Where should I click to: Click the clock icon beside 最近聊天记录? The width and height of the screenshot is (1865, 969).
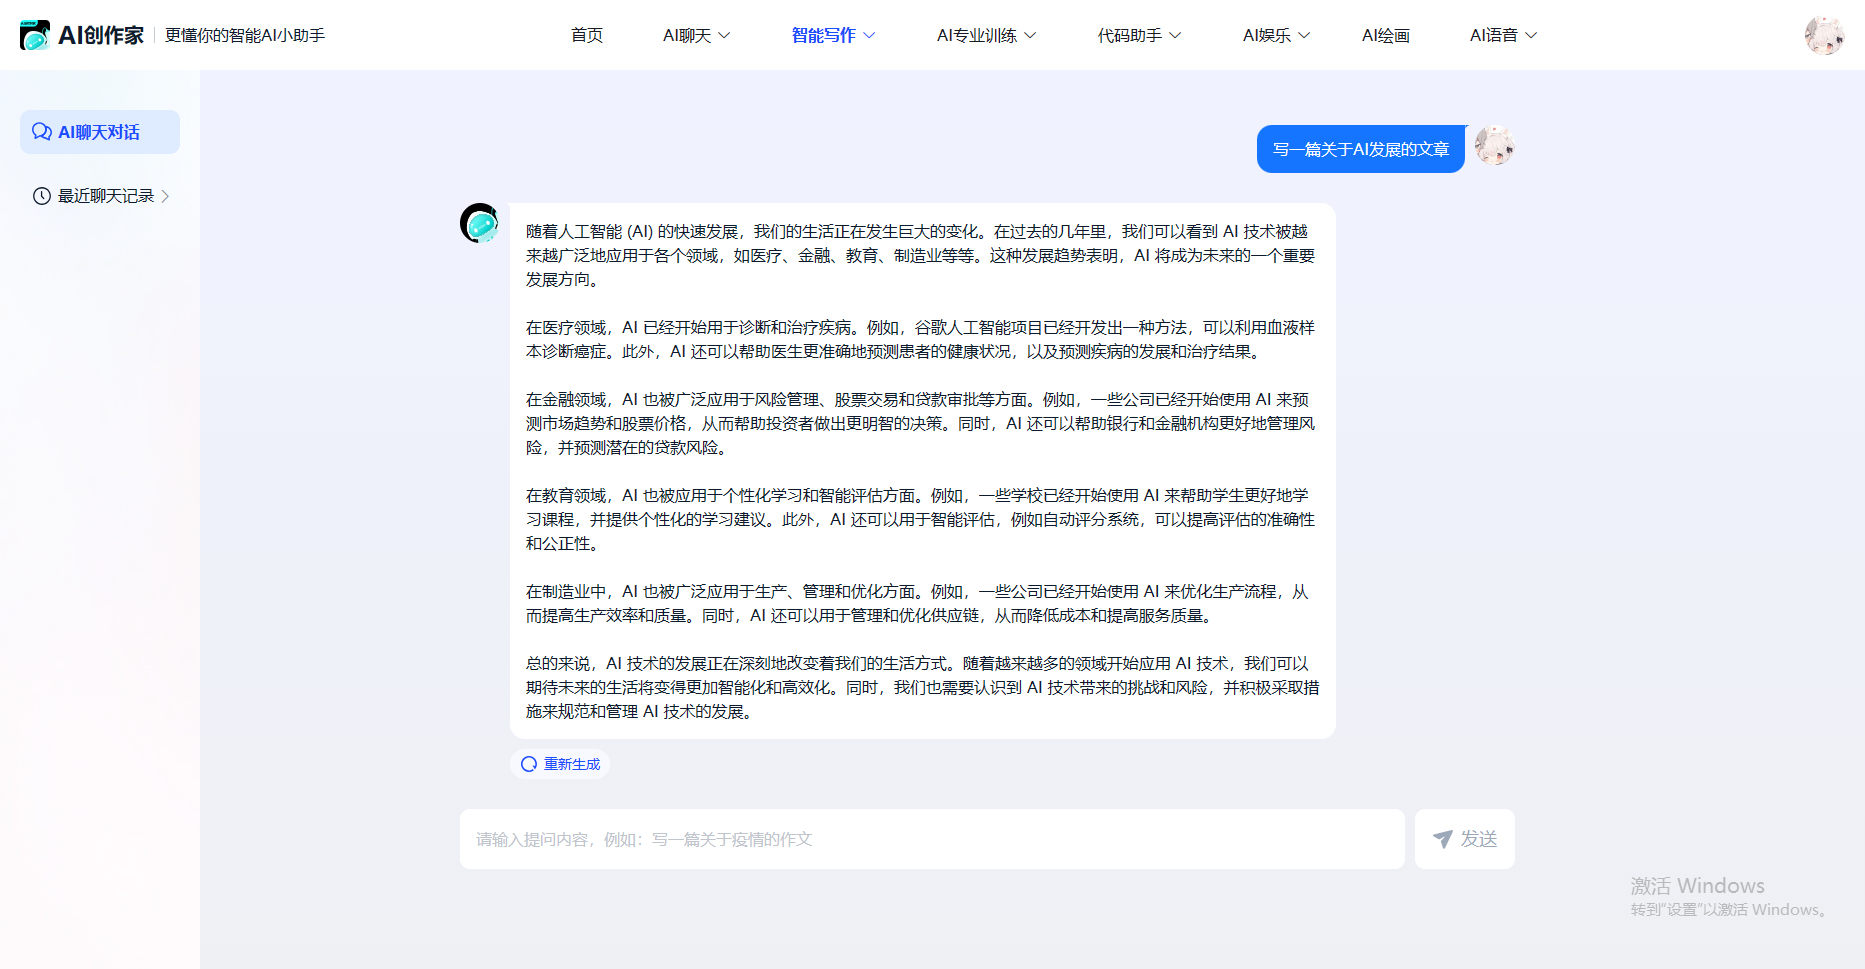pyautogui.click(x=42, y=196)
